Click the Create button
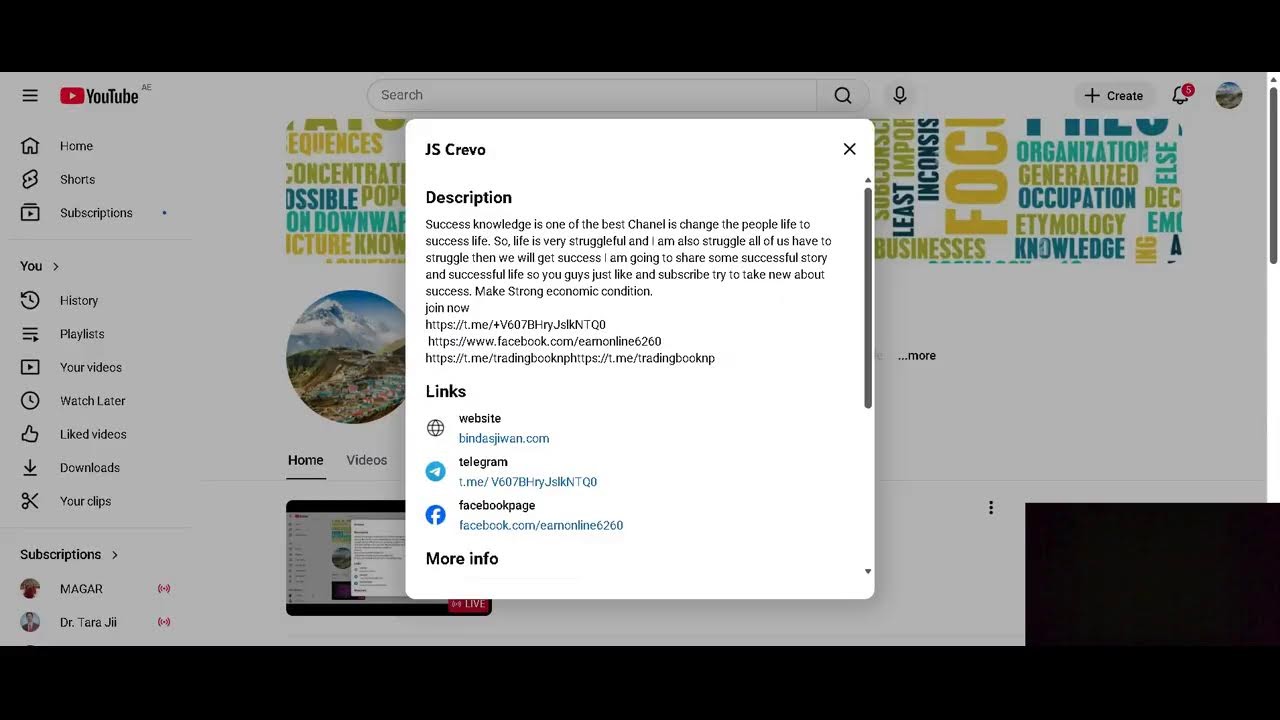Viewport: 1280px width, 720px height. point(1114,95)
